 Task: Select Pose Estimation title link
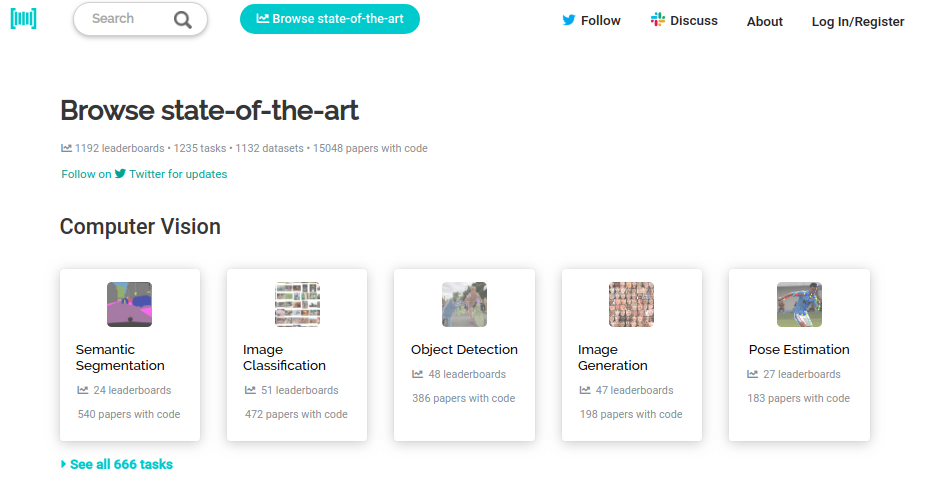799,349
